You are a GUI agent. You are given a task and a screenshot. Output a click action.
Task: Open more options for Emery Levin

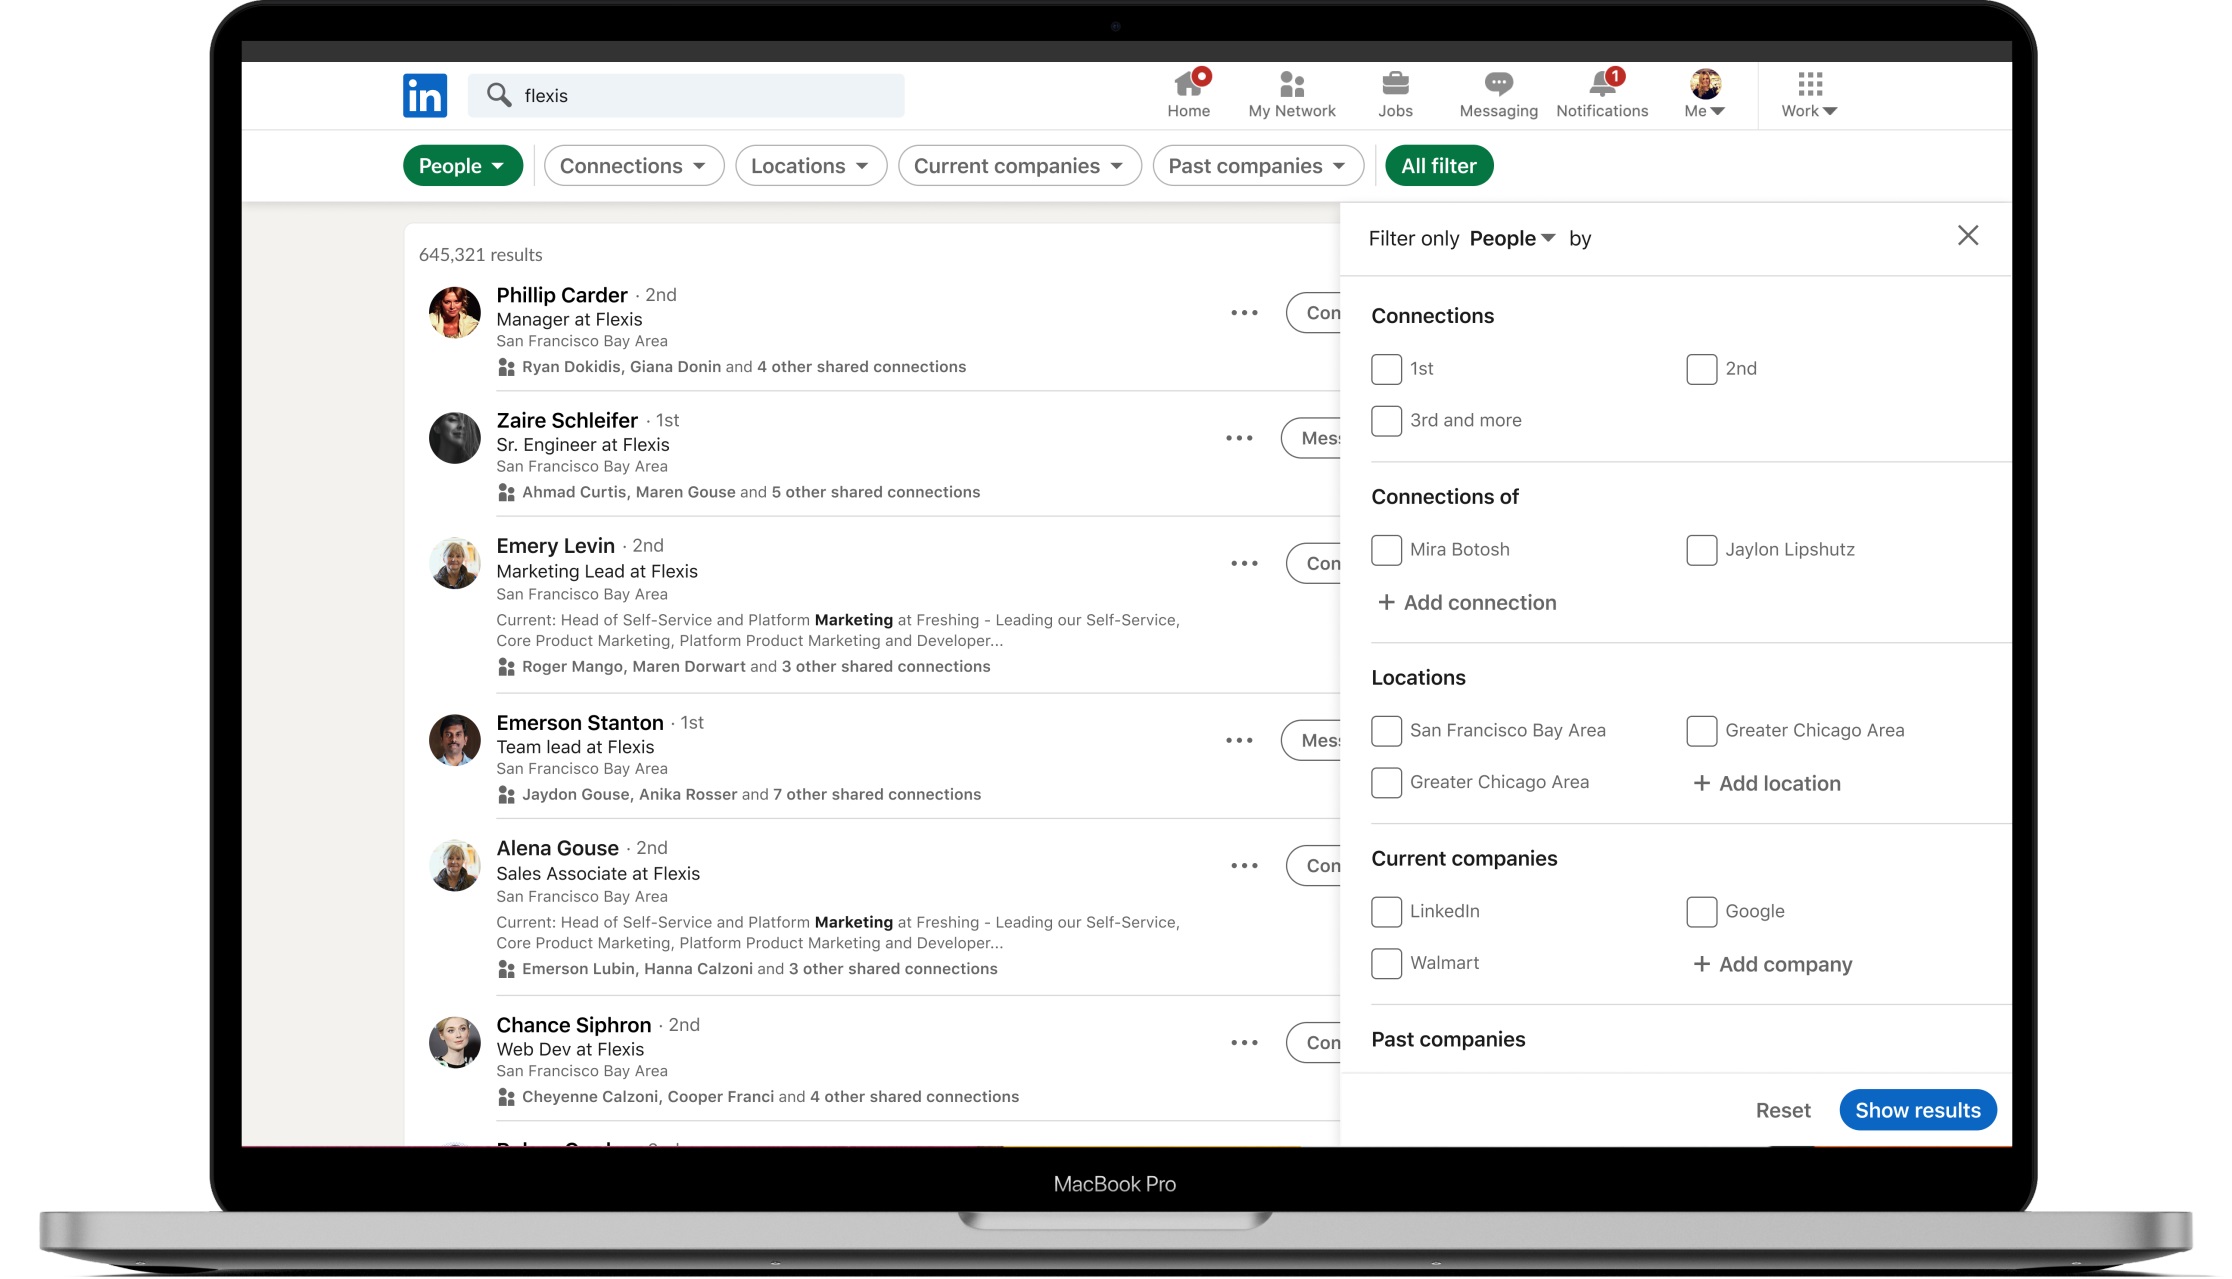(1244, 564)
